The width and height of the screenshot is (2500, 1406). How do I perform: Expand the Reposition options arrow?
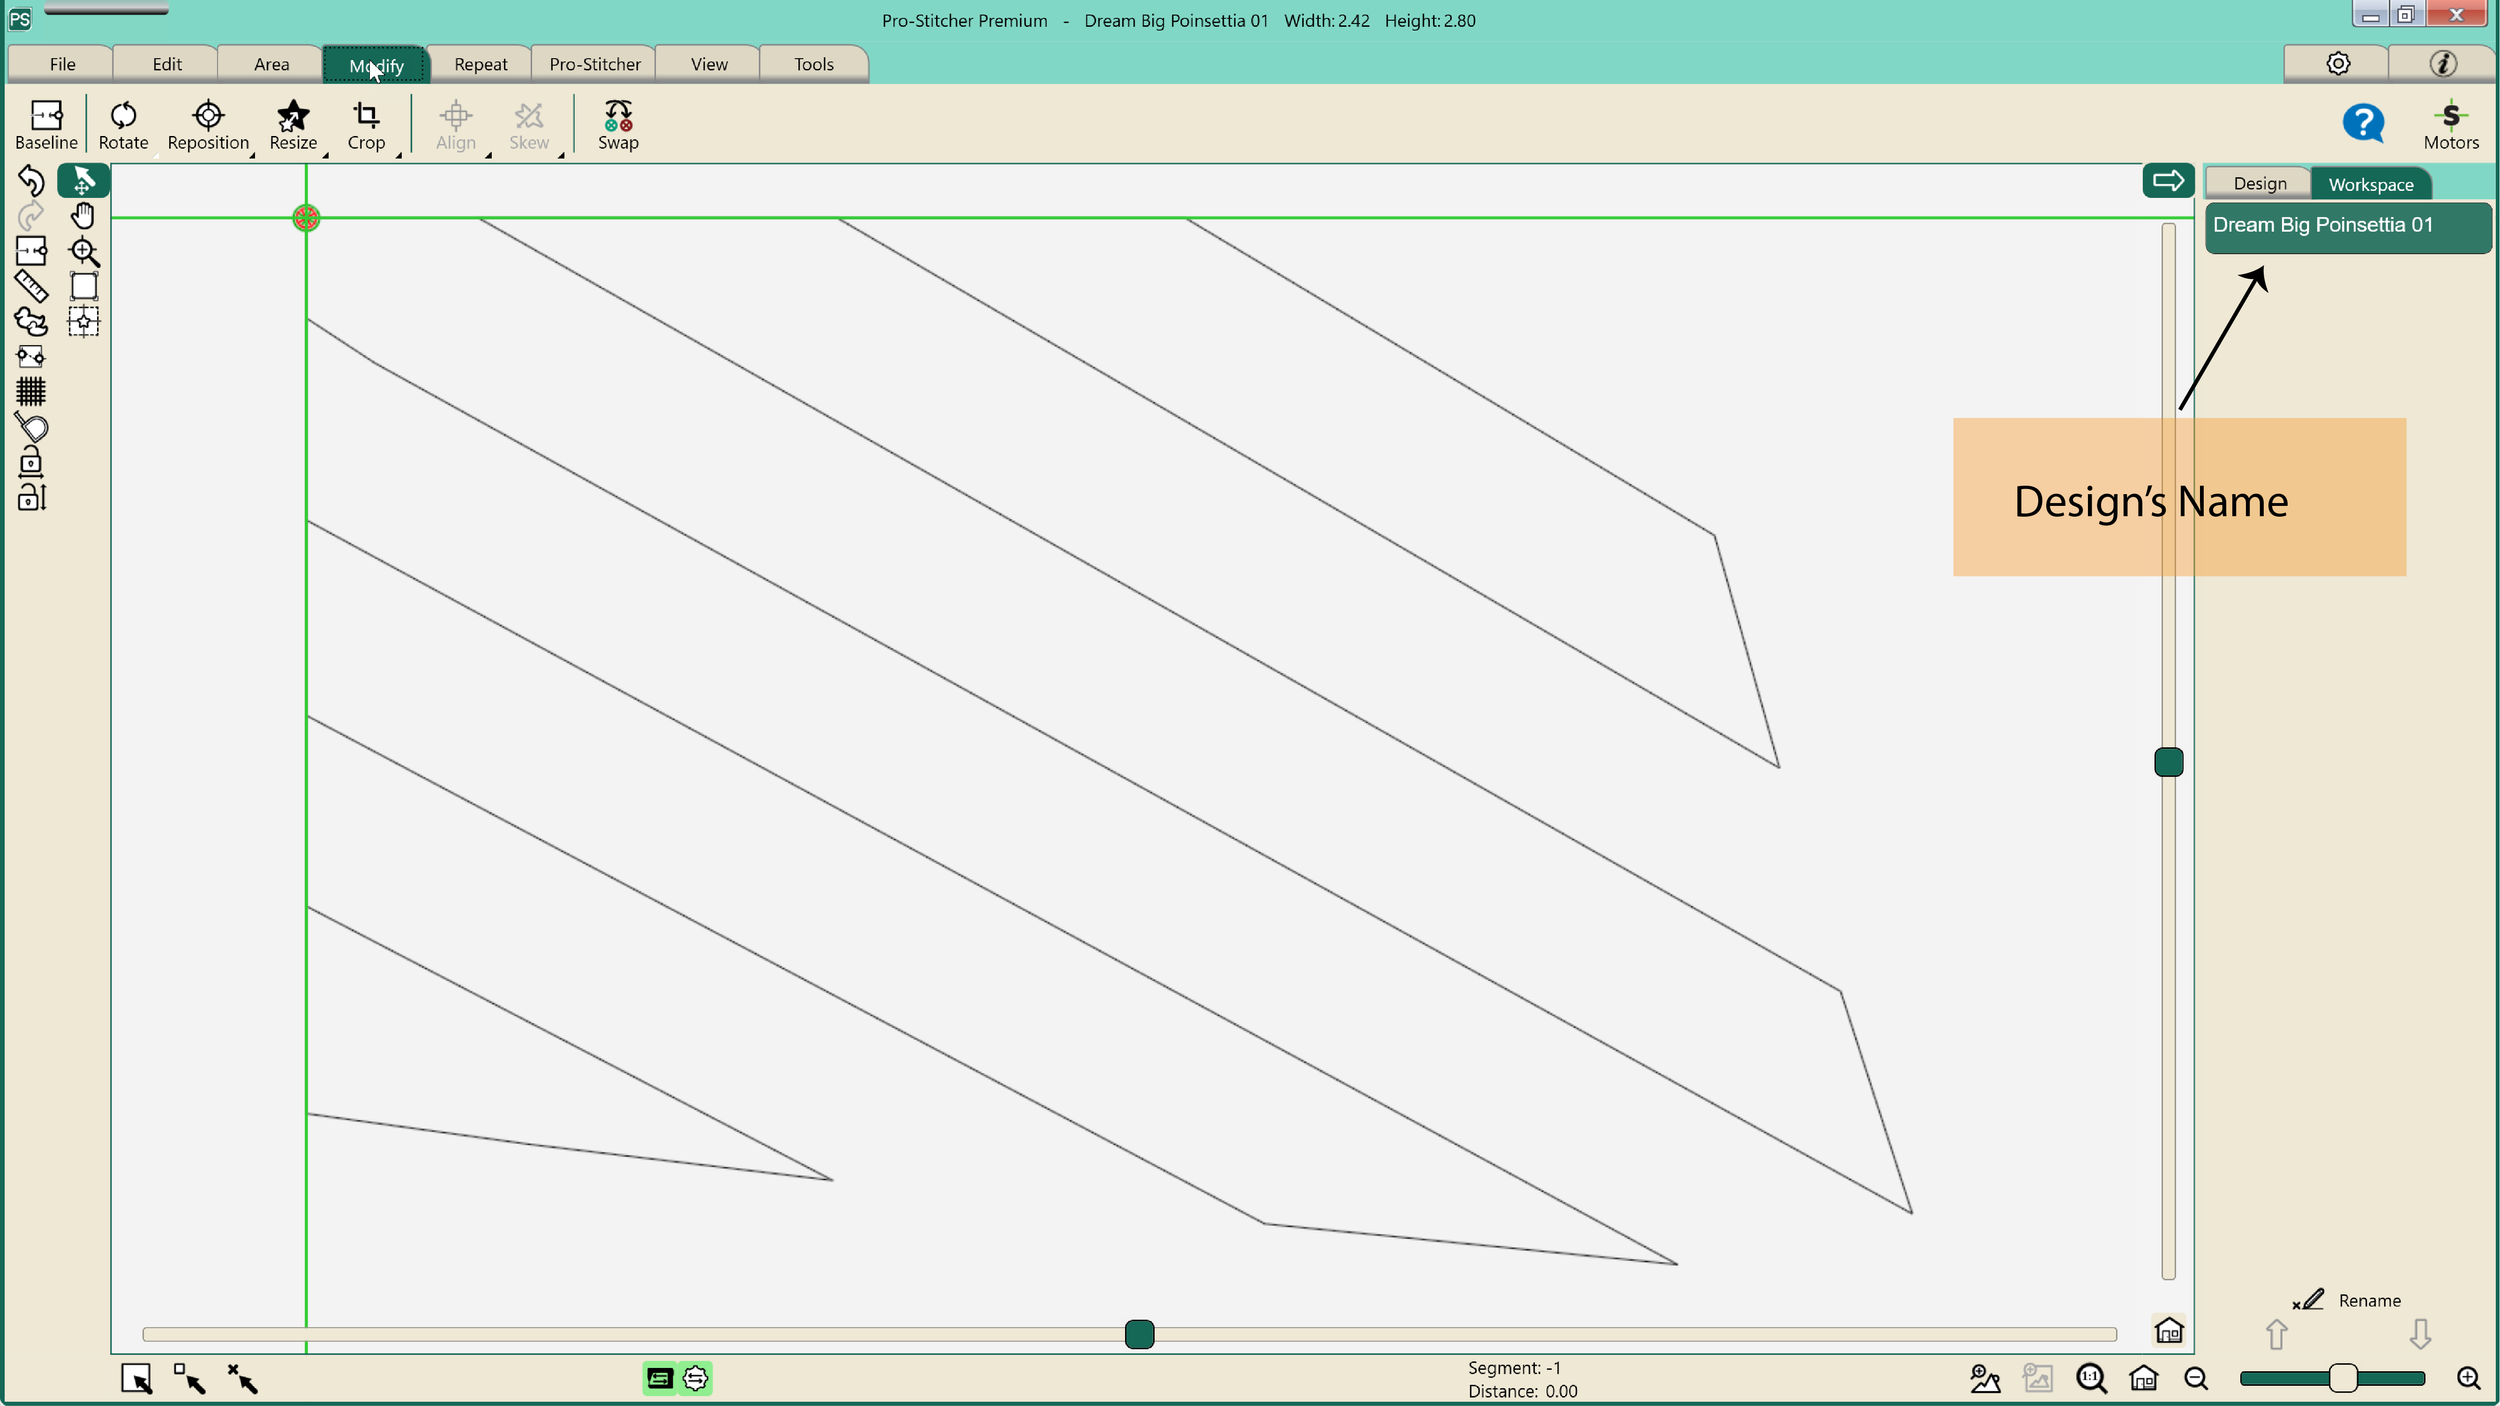click(252, 156)
